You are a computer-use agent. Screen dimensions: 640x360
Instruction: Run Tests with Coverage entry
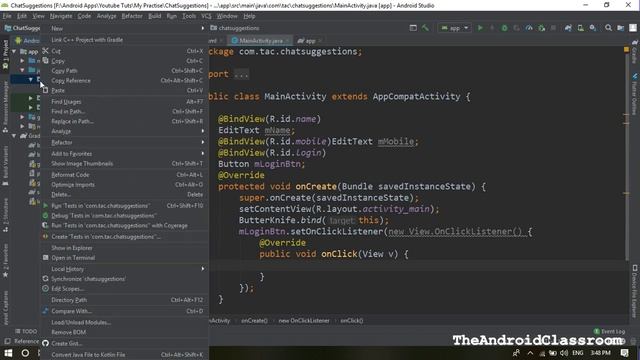[124, 225]
